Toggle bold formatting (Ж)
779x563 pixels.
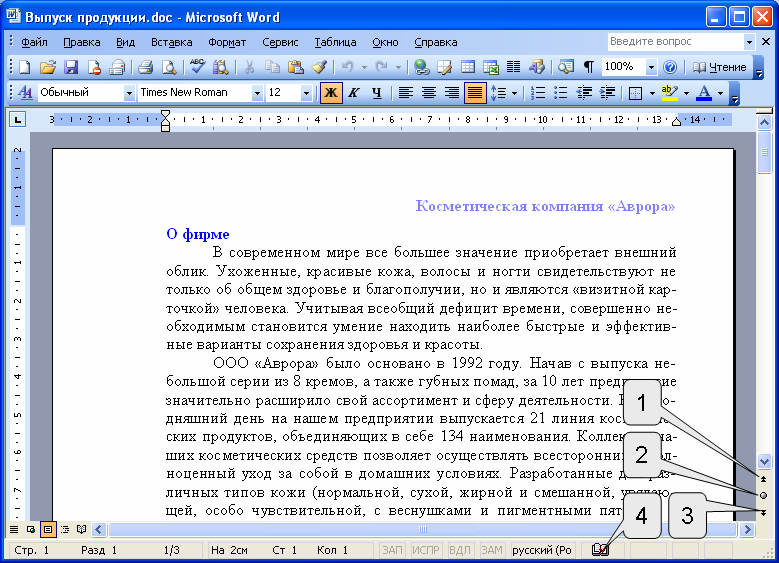point(331,92)
